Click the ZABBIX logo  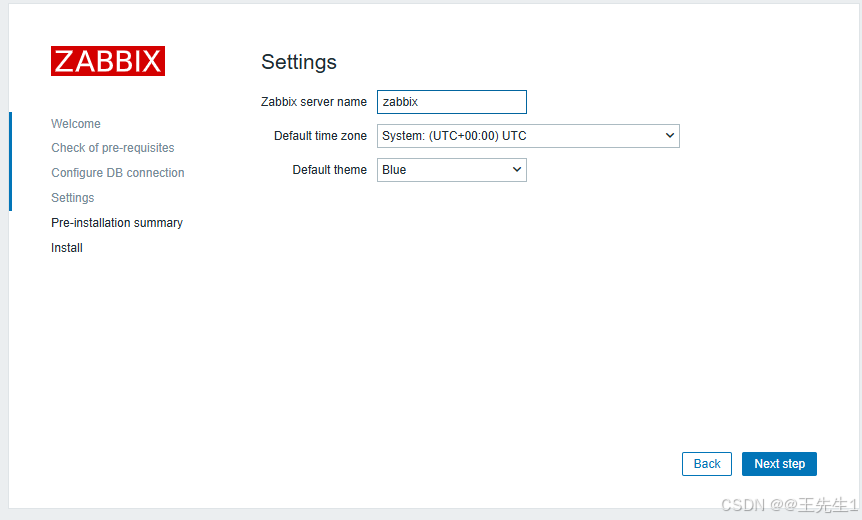click(108, 61)
